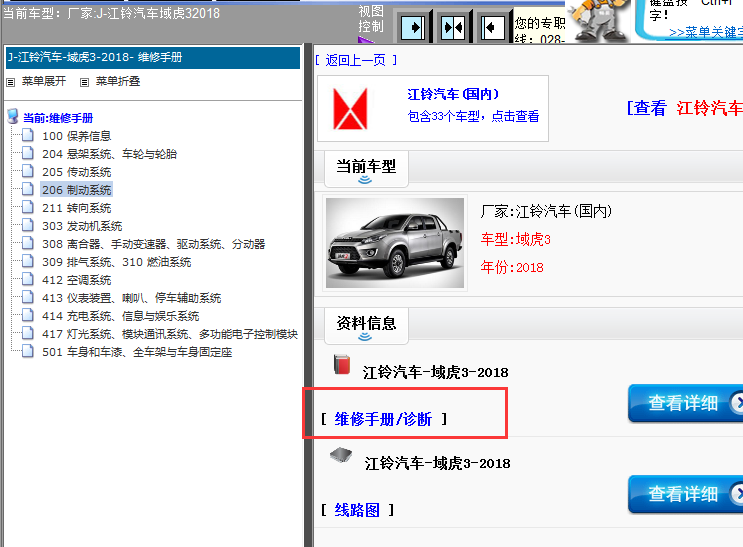Click the 当前:维修手册 root icon
The image size is (743, 547).
click(x=13, y=117)
